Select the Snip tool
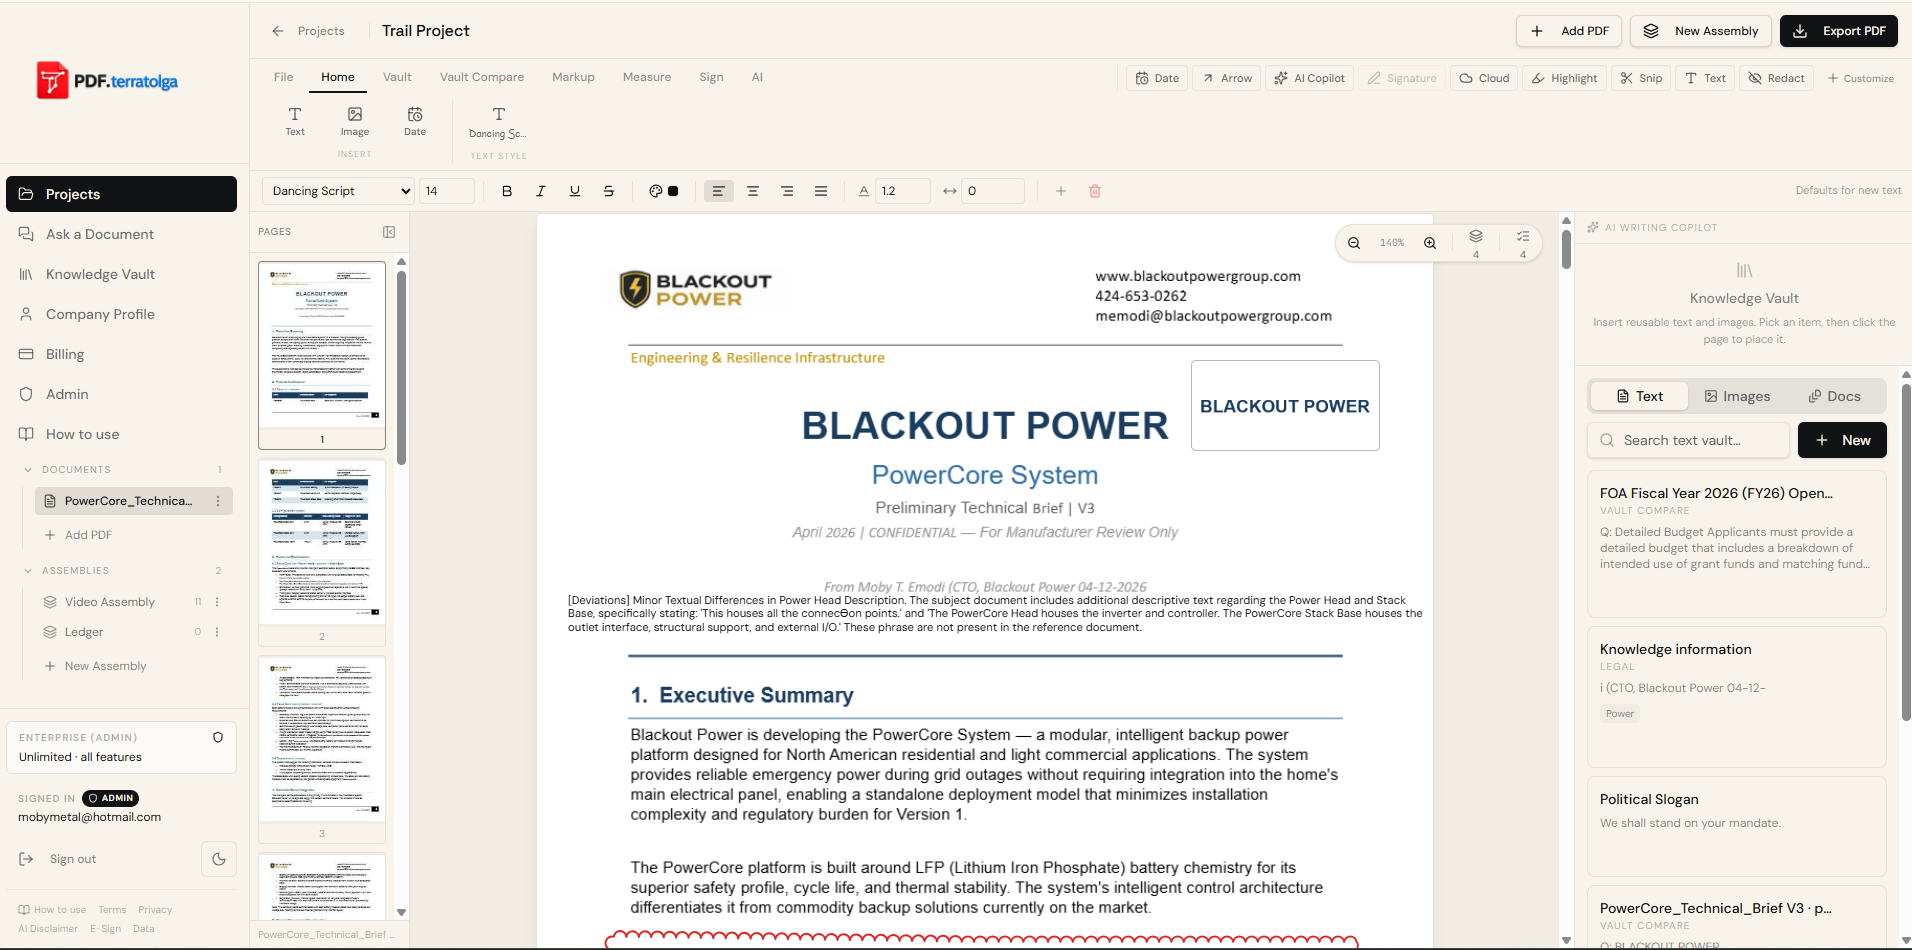This screenshot has width=1912, height=950. point(1642,78)
